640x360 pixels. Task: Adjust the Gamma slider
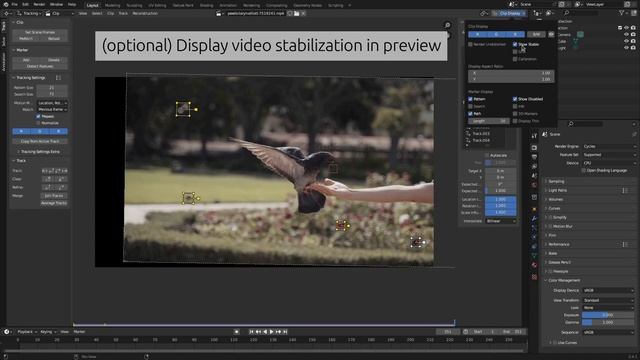click(x=608, y=322)
